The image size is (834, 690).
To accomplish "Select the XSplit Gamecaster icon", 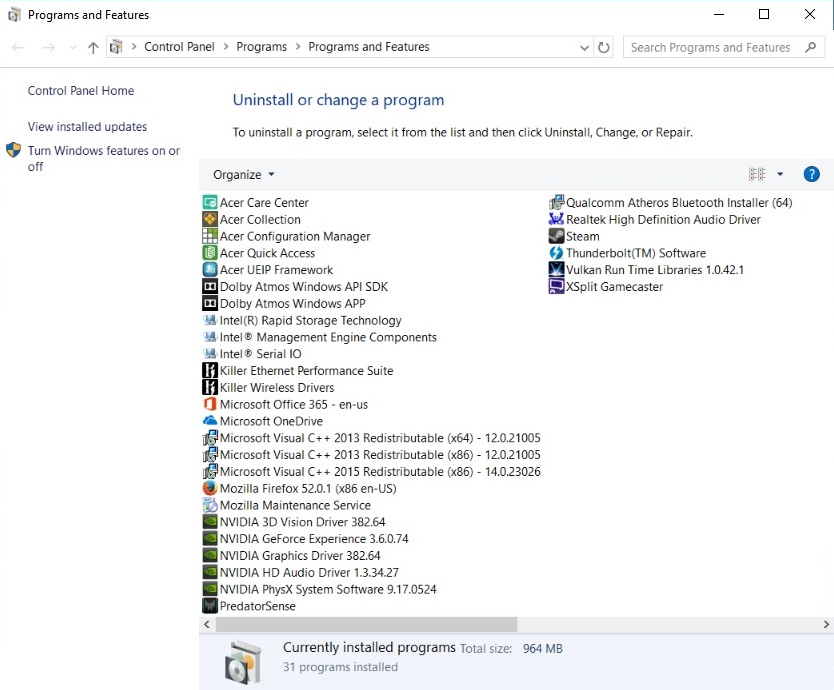I will pos(557,287).
